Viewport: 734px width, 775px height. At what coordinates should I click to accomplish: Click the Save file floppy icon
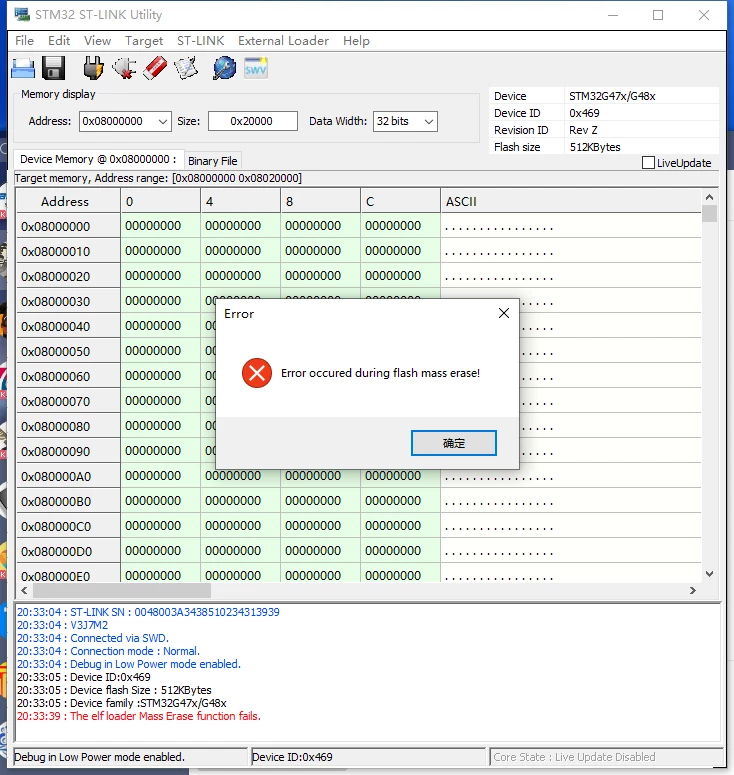pyautogui.click(x=53, y=68)
